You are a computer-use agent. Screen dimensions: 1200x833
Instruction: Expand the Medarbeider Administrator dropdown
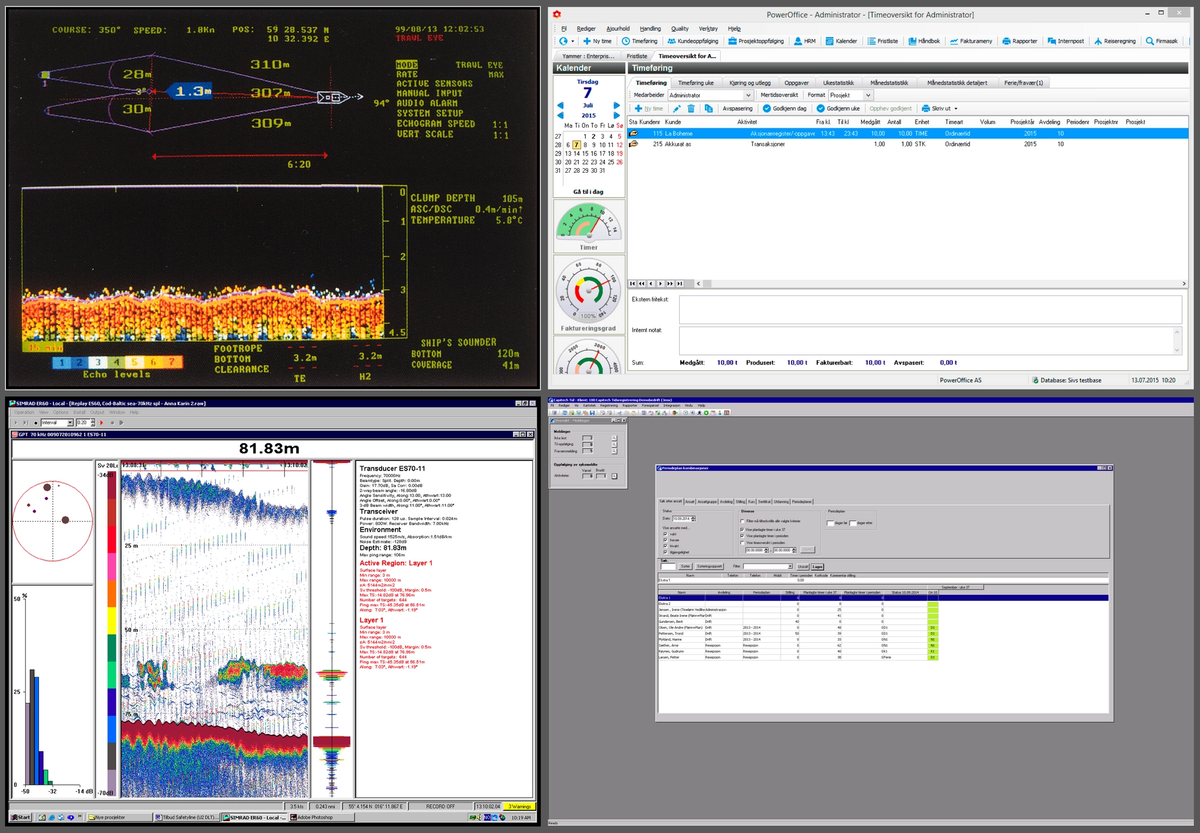(x=747, y=94)
